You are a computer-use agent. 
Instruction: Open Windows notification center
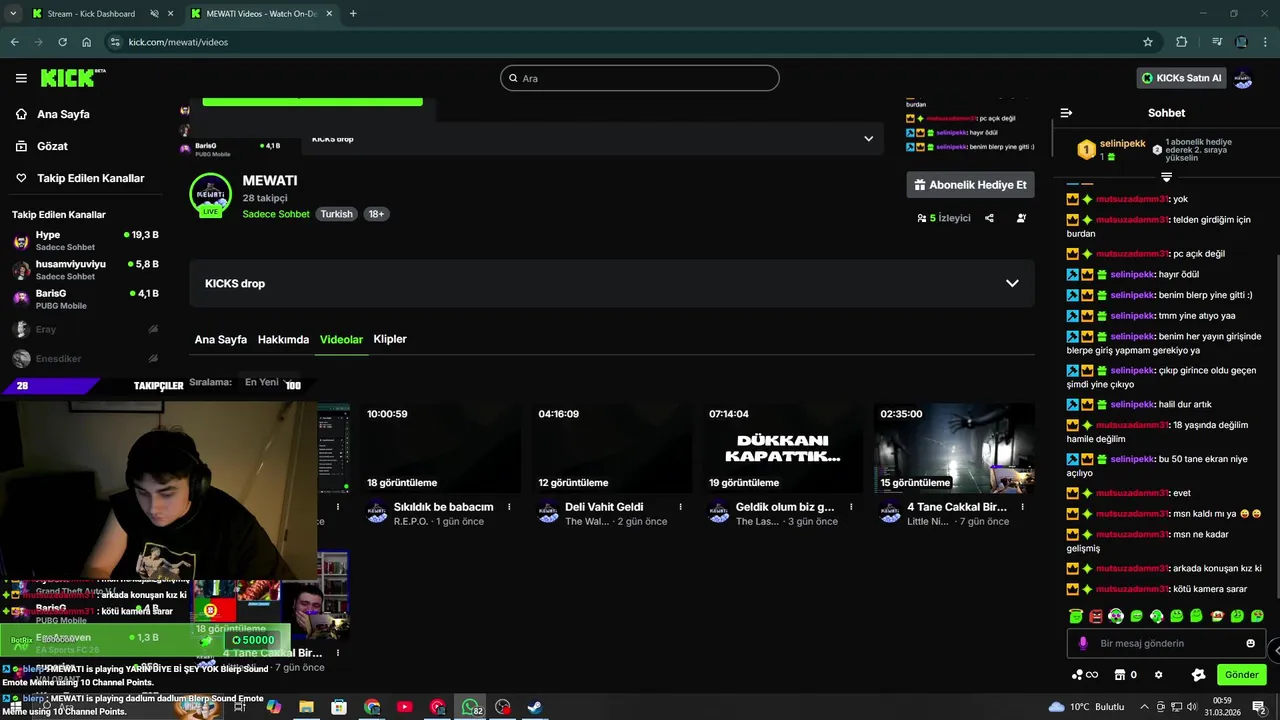click(1259, 707)
